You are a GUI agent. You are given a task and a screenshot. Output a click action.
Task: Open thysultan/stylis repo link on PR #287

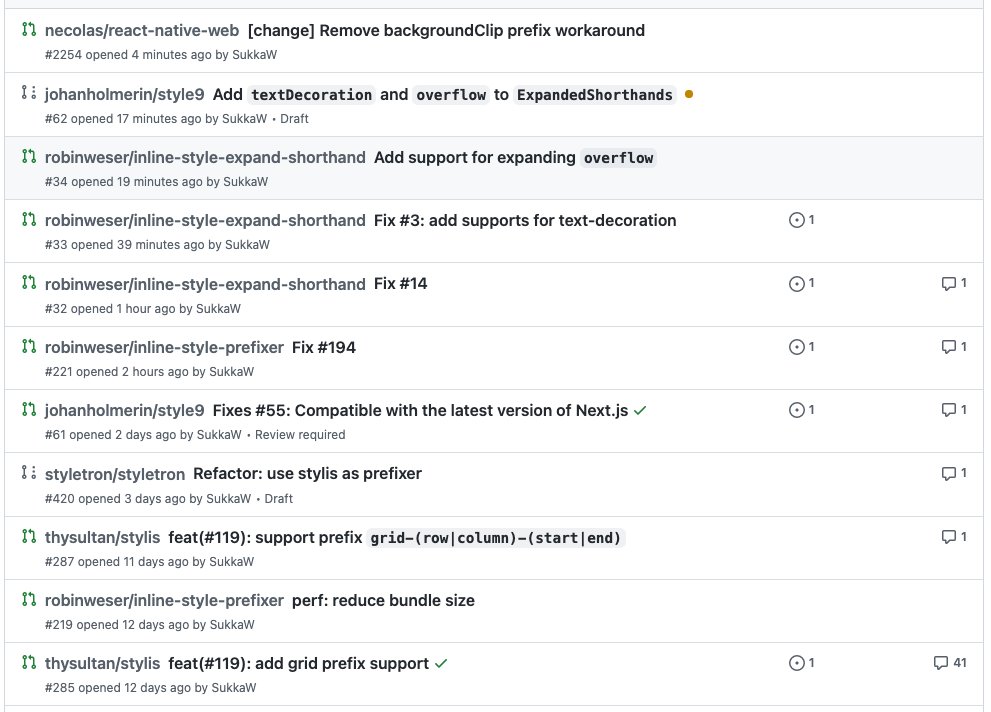[102, 537]
